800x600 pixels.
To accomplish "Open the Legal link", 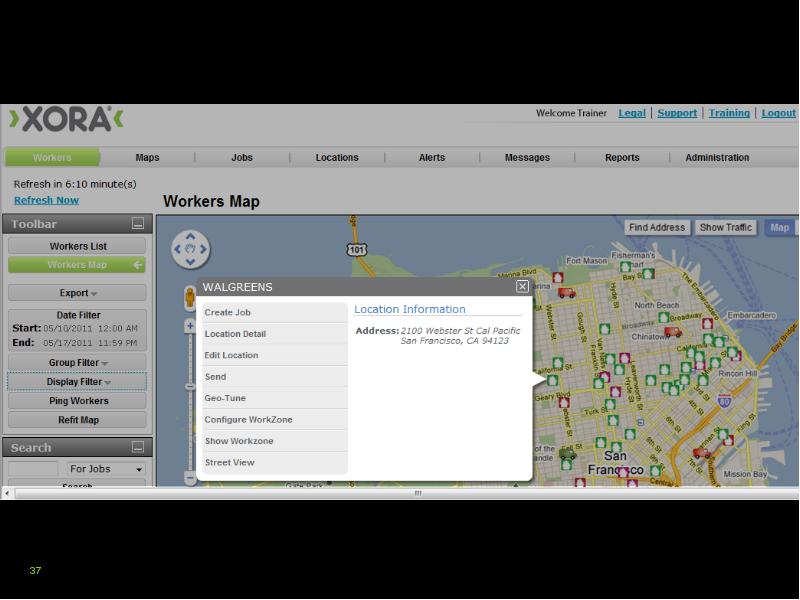I will (632, 113).
